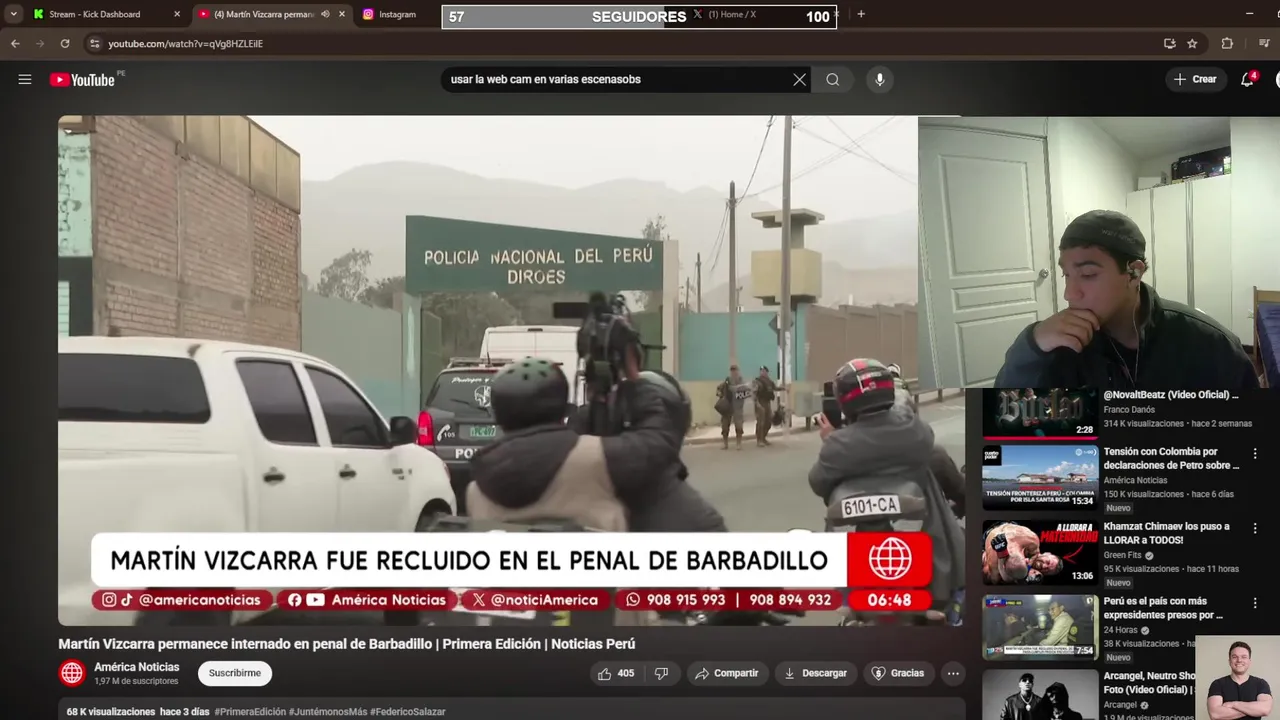1280x720 pixels.
Task: Go forward in browser history
Action: [40, 44]
